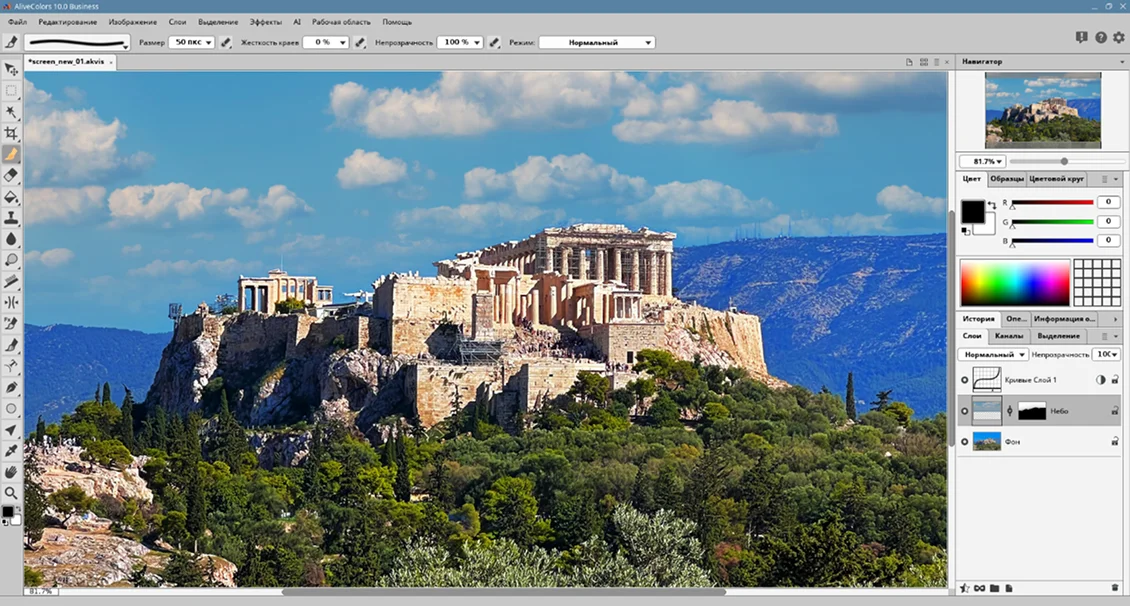Image resolution: width=1130 pixels, height=606 pixels.
Task: Expand the Режим blending mode dropdown
Action: (596, 43)
